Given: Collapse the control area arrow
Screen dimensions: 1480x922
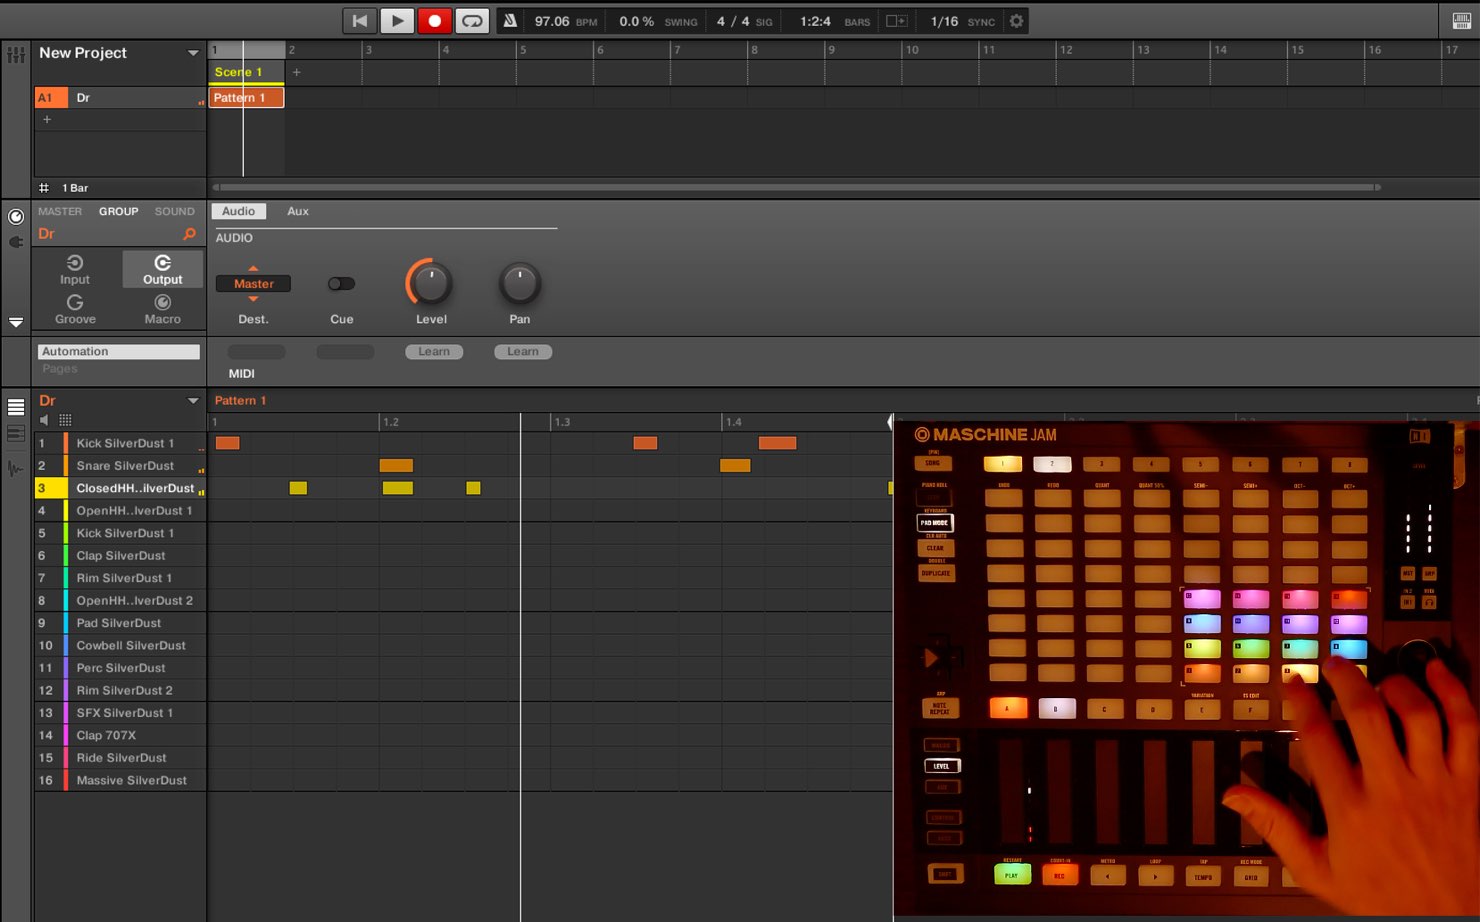Looking at the screenshot, I should tap(16, 322).
